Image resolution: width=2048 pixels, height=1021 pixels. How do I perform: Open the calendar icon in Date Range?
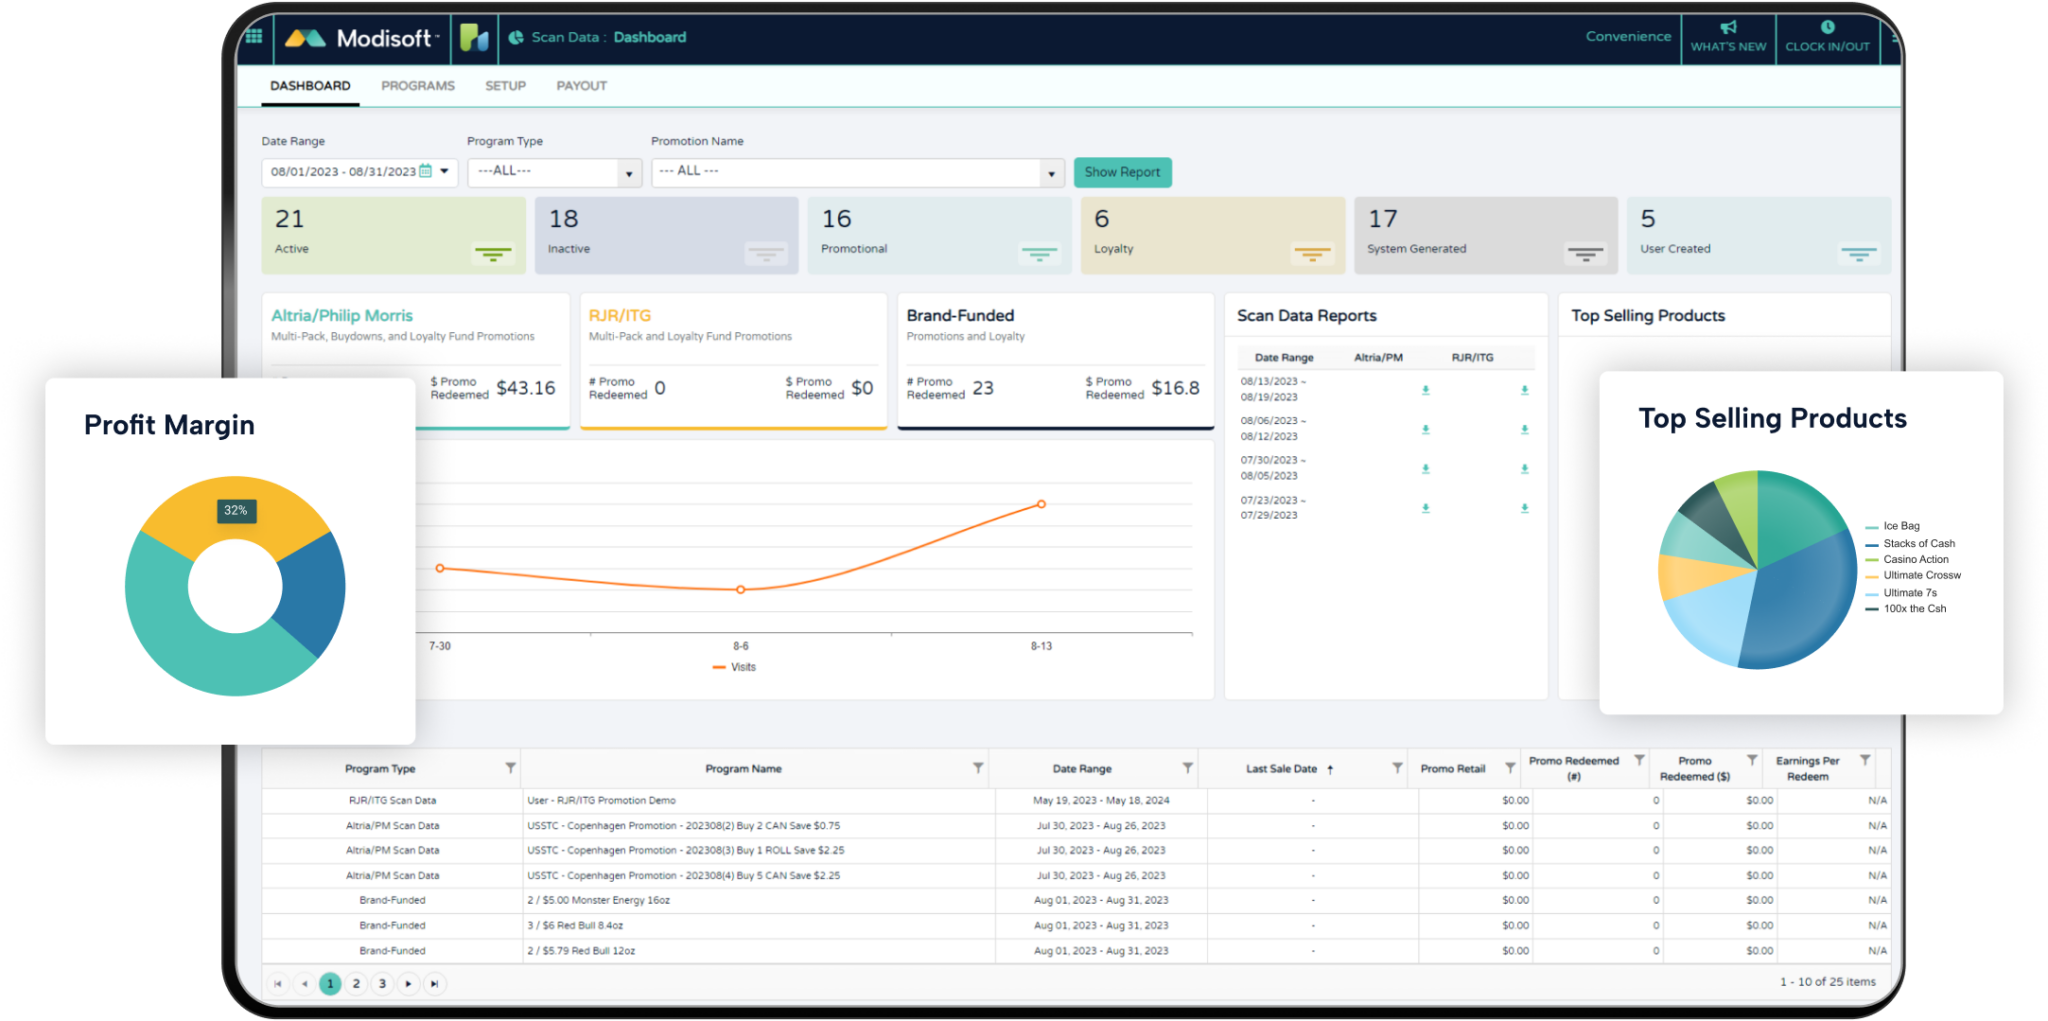pyautogui.click(x=426, y=171)
